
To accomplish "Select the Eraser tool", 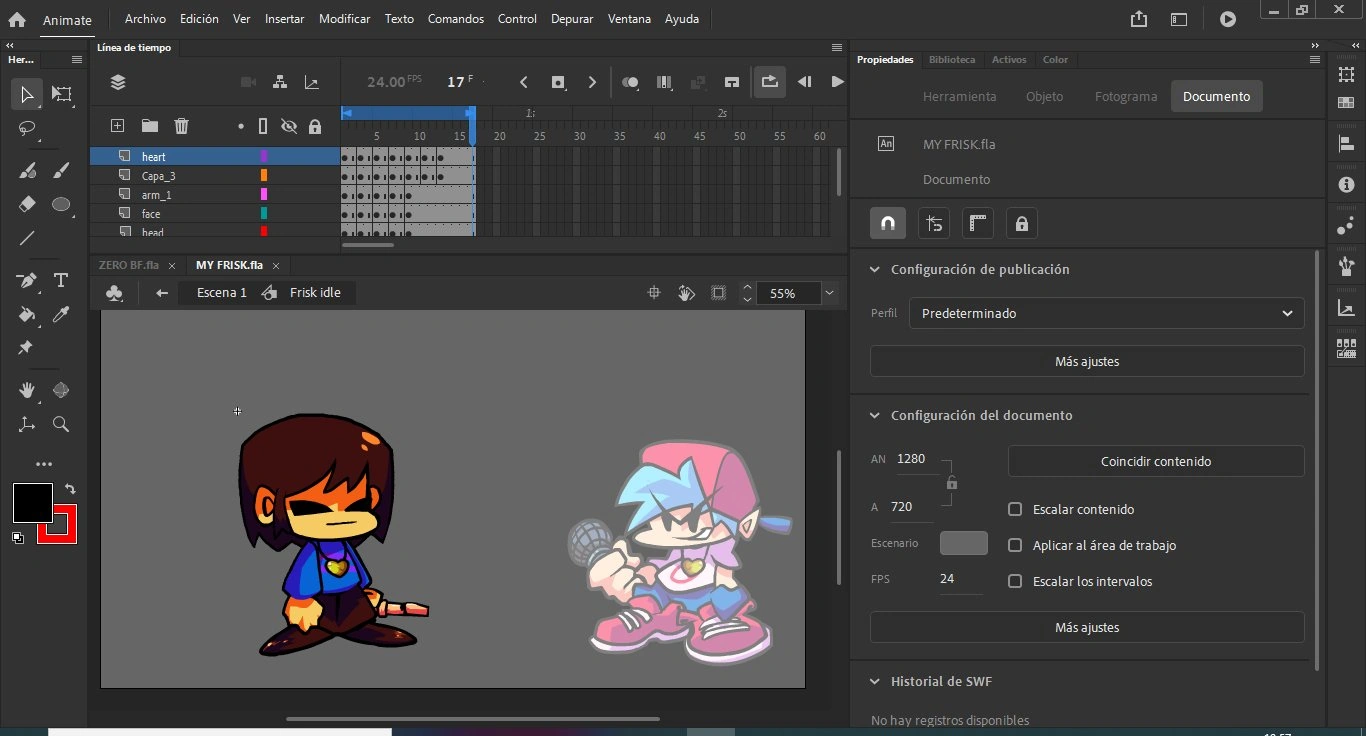I will (x=27, y=204).
